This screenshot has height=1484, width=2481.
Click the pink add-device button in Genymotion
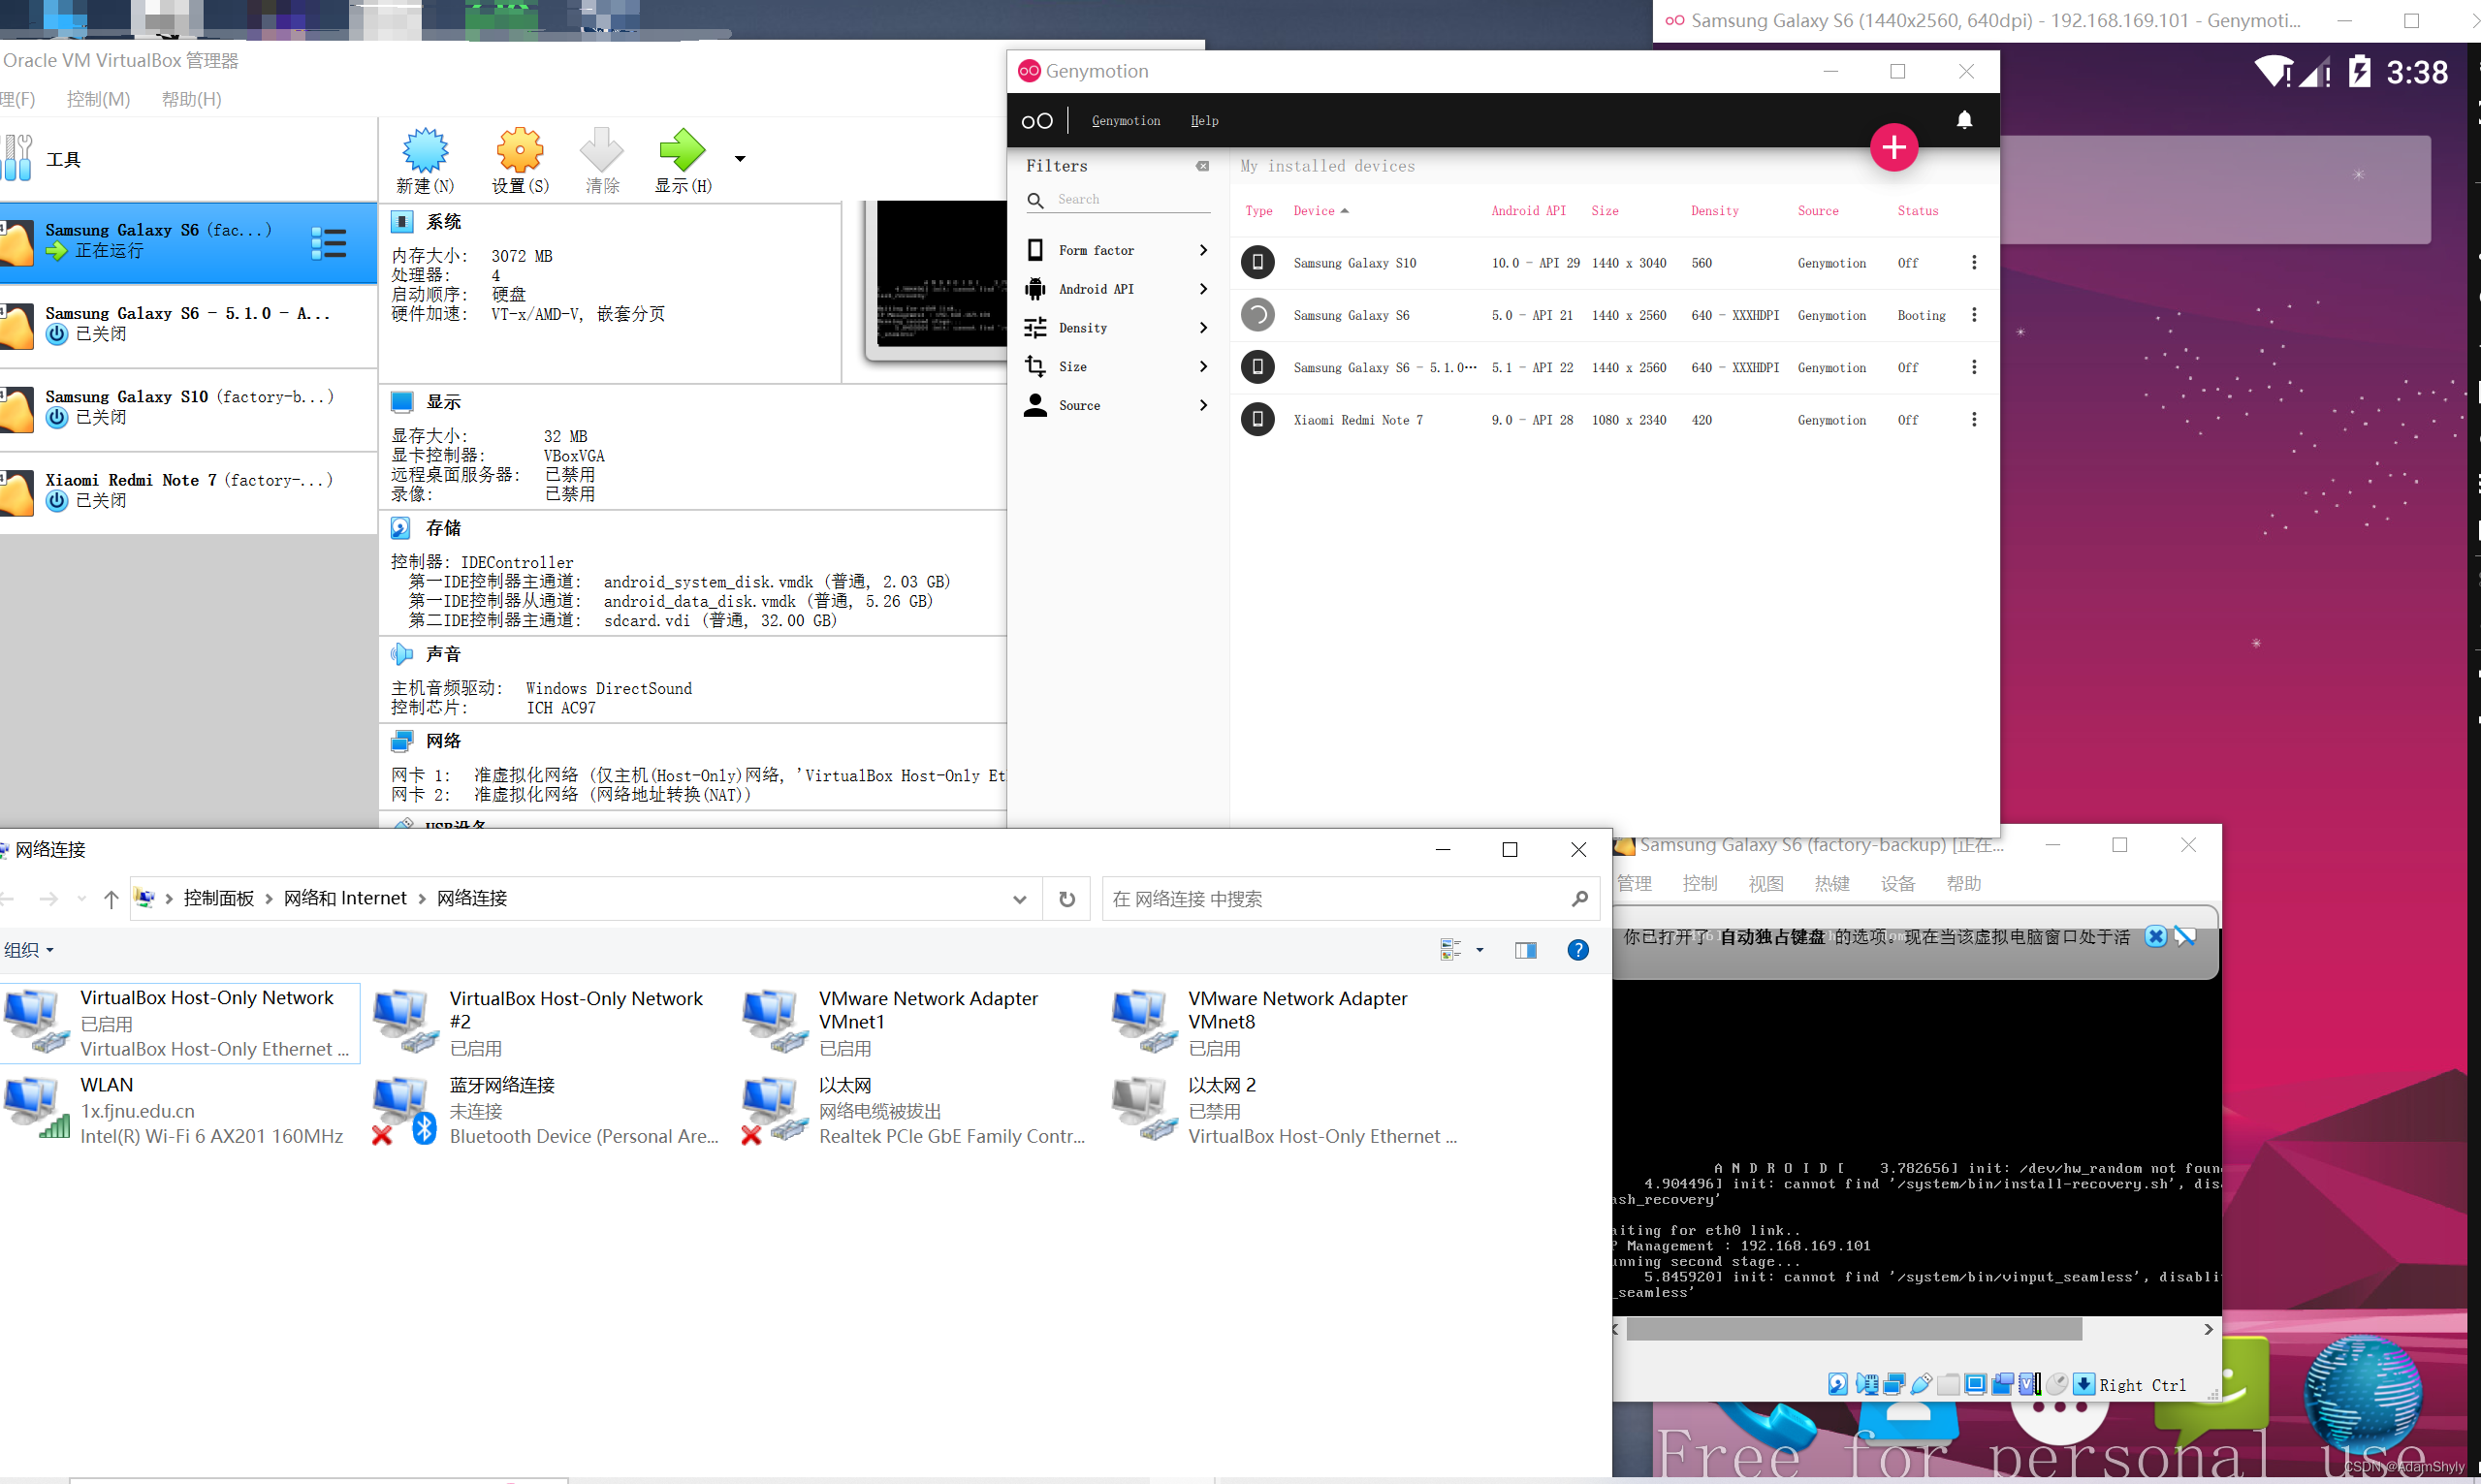(1894, 147)
